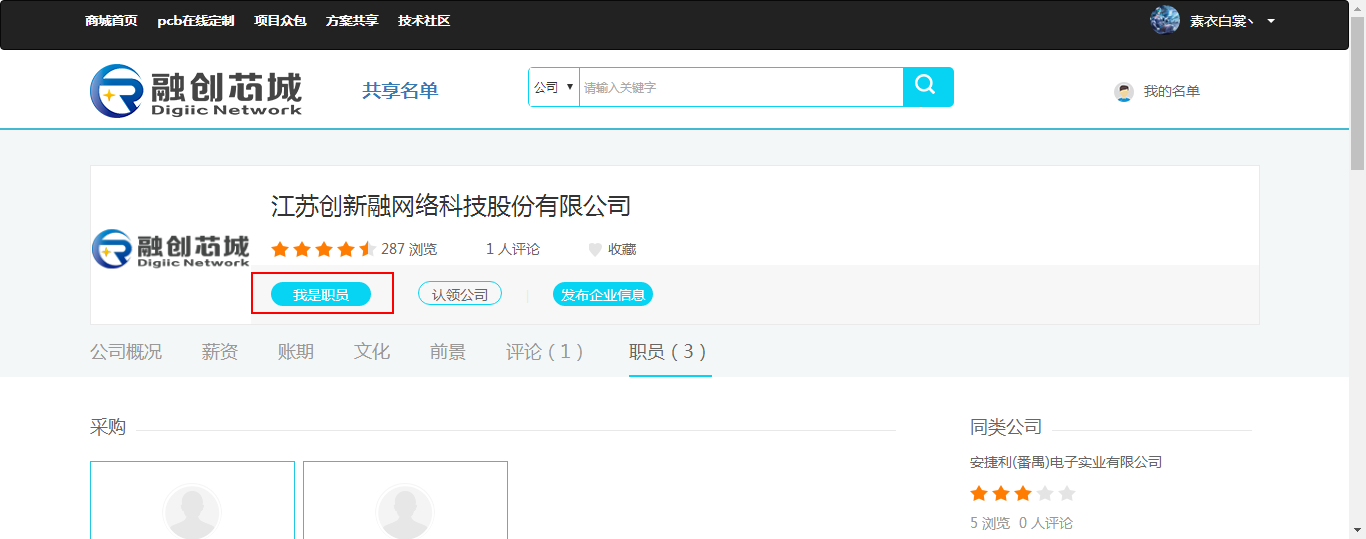Open the 素衣白裳 account dropdown arrow
This screenshot has height=539, width=1366.
click(1271, 21)
